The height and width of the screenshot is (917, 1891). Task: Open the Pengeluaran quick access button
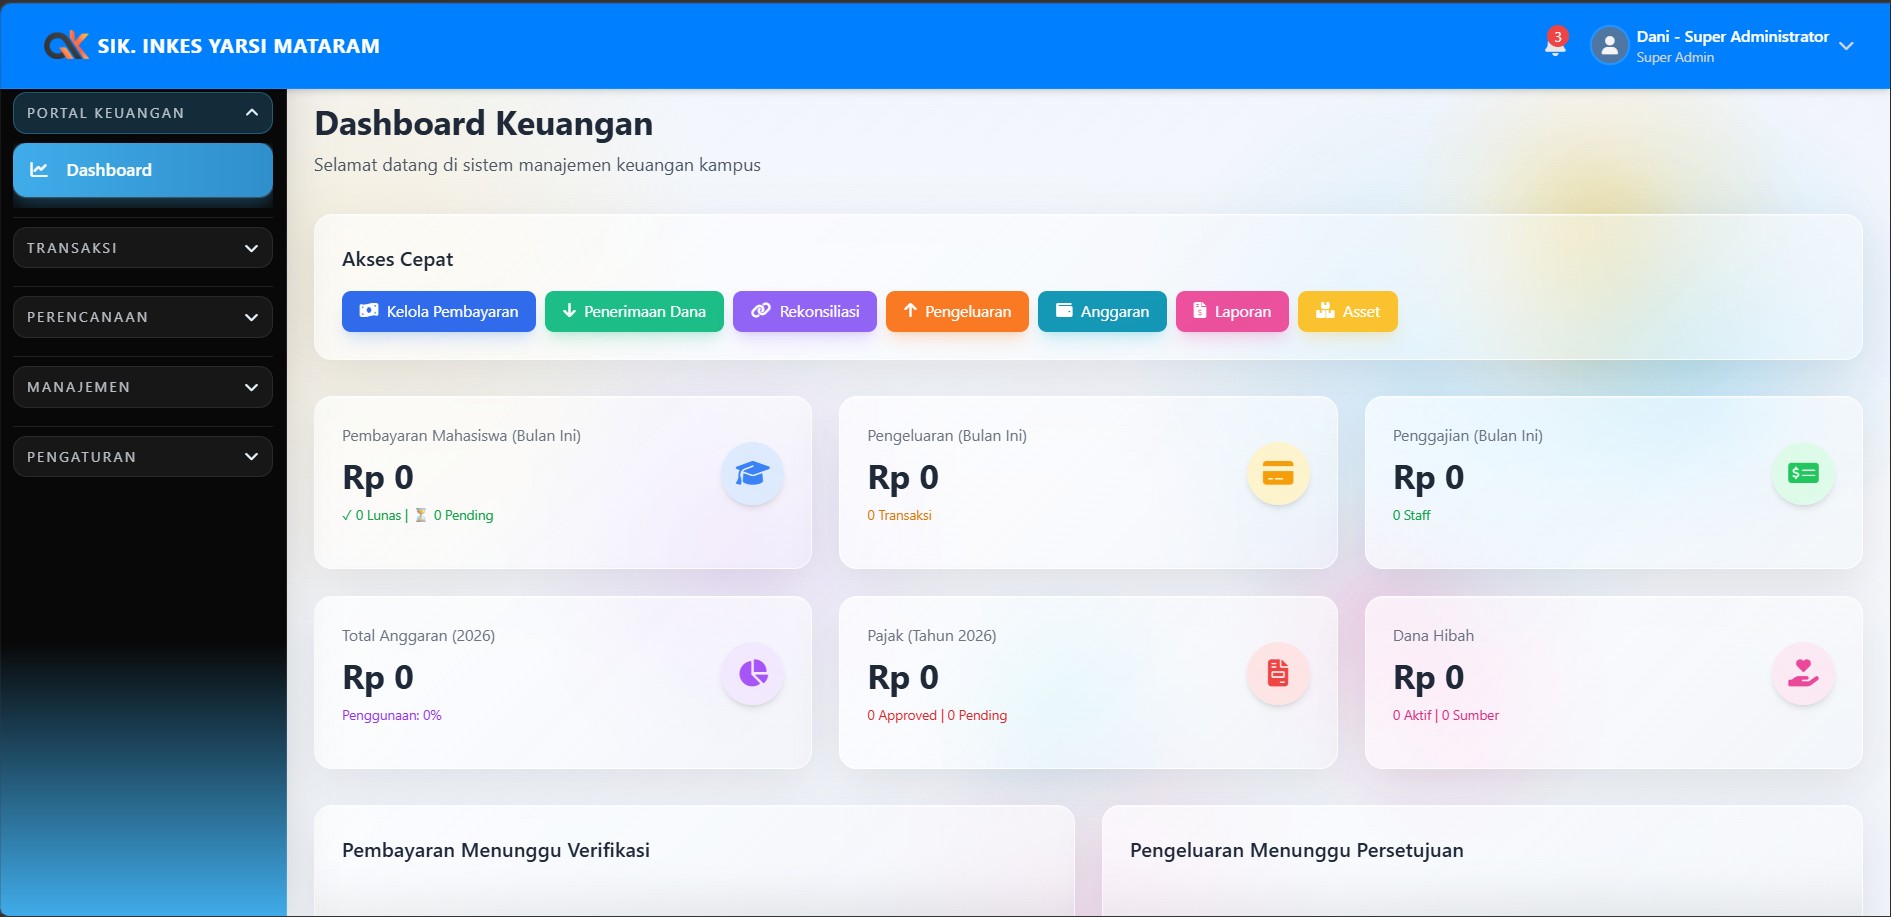coord(956,311)
